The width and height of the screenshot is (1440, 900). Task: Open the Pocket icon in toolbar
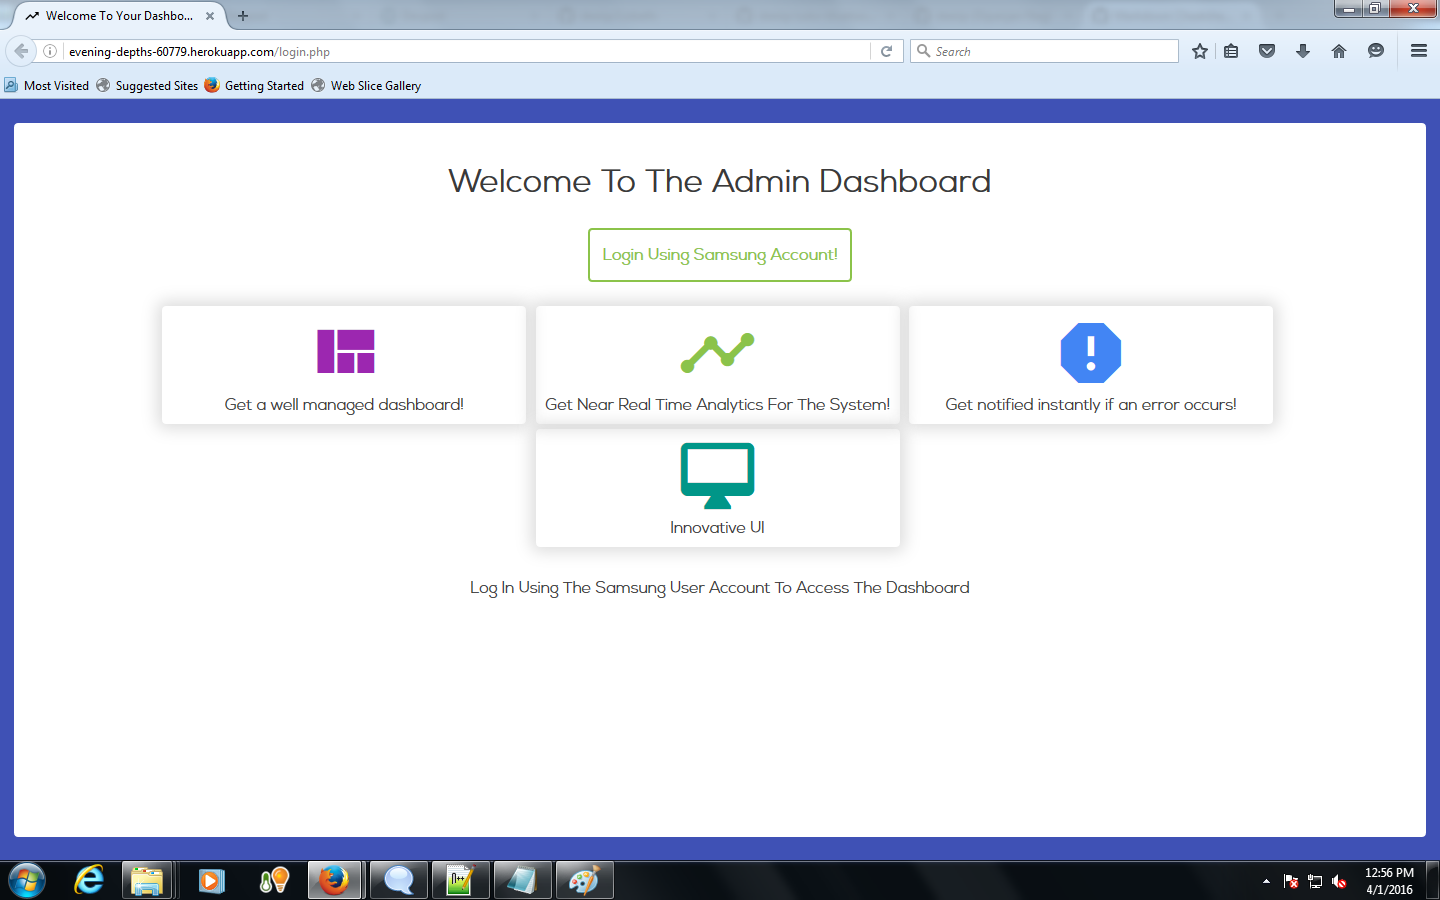1267,51
